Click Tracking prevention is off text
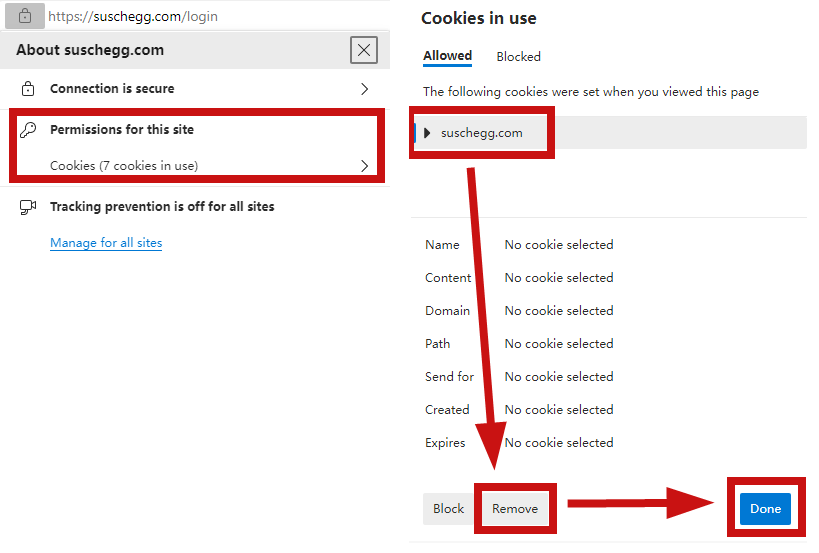 (x=162, y=207)
